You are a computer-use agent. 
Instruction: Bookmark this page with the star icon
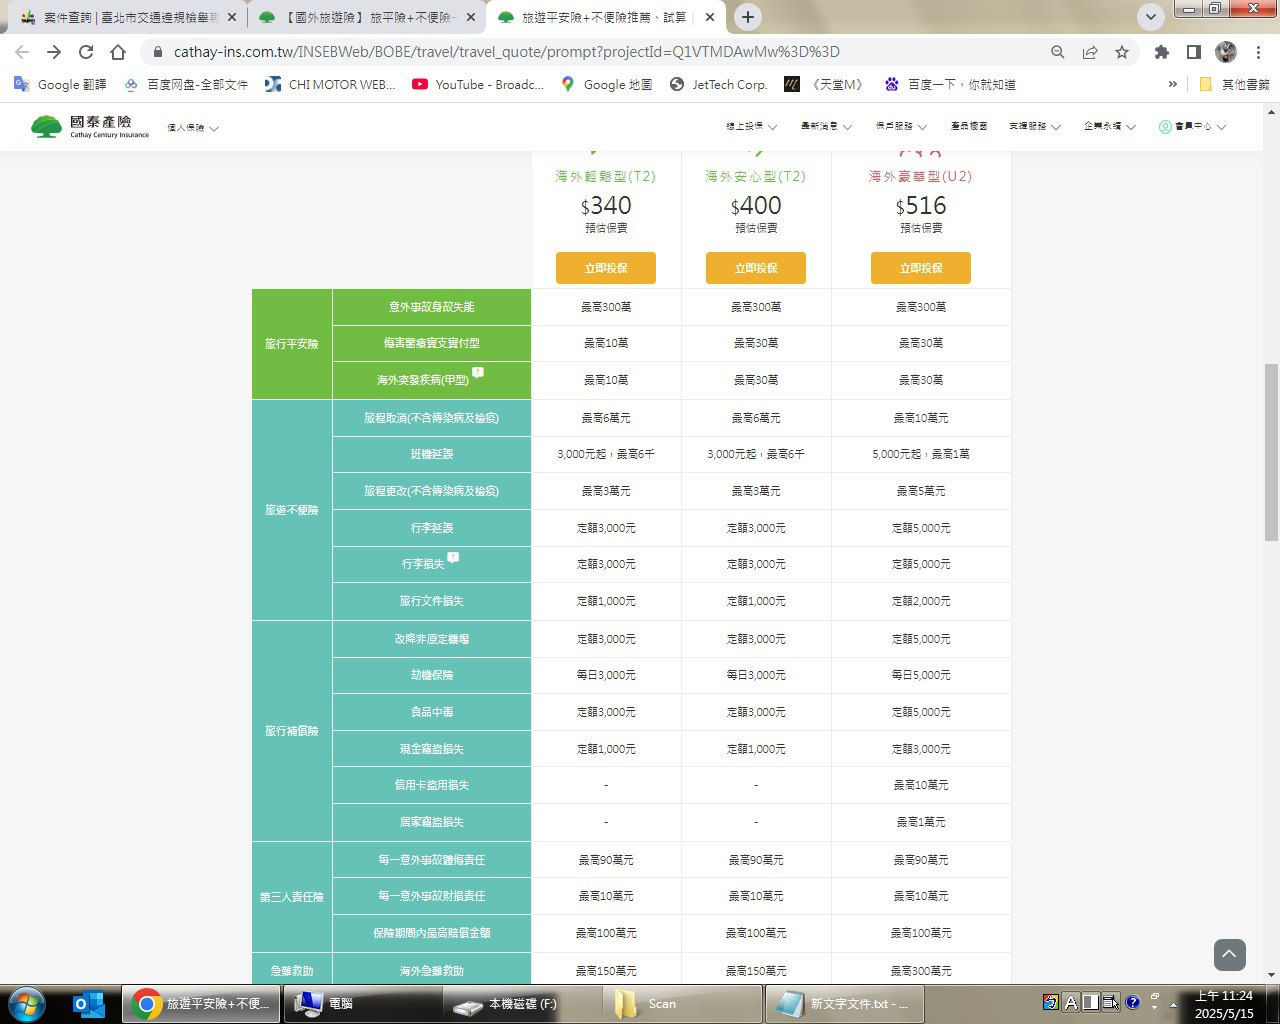point(1122,52)
